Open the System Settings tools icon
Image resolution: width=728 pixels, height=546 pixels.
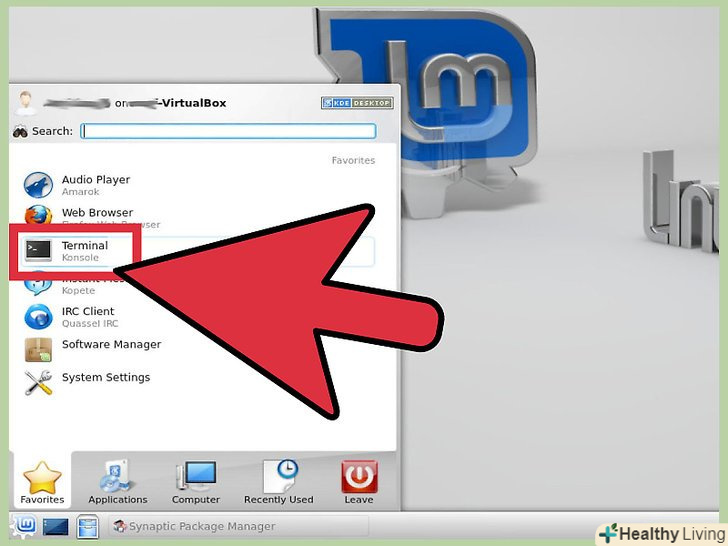38,383
